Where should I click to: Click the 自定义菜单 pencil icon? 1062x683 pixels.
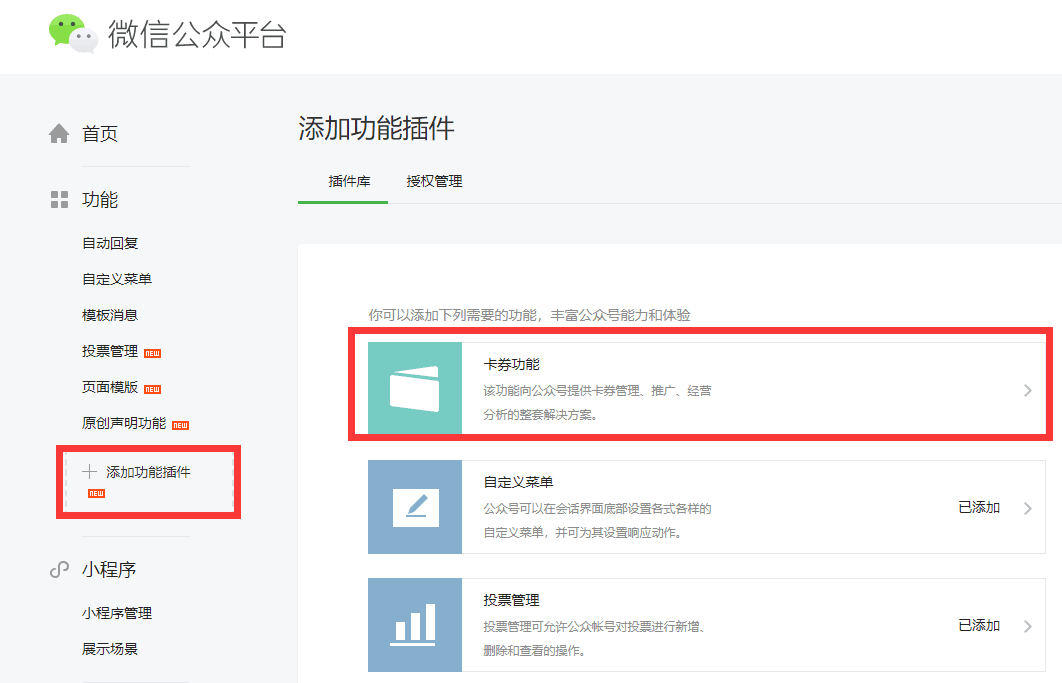coord(414,506)
